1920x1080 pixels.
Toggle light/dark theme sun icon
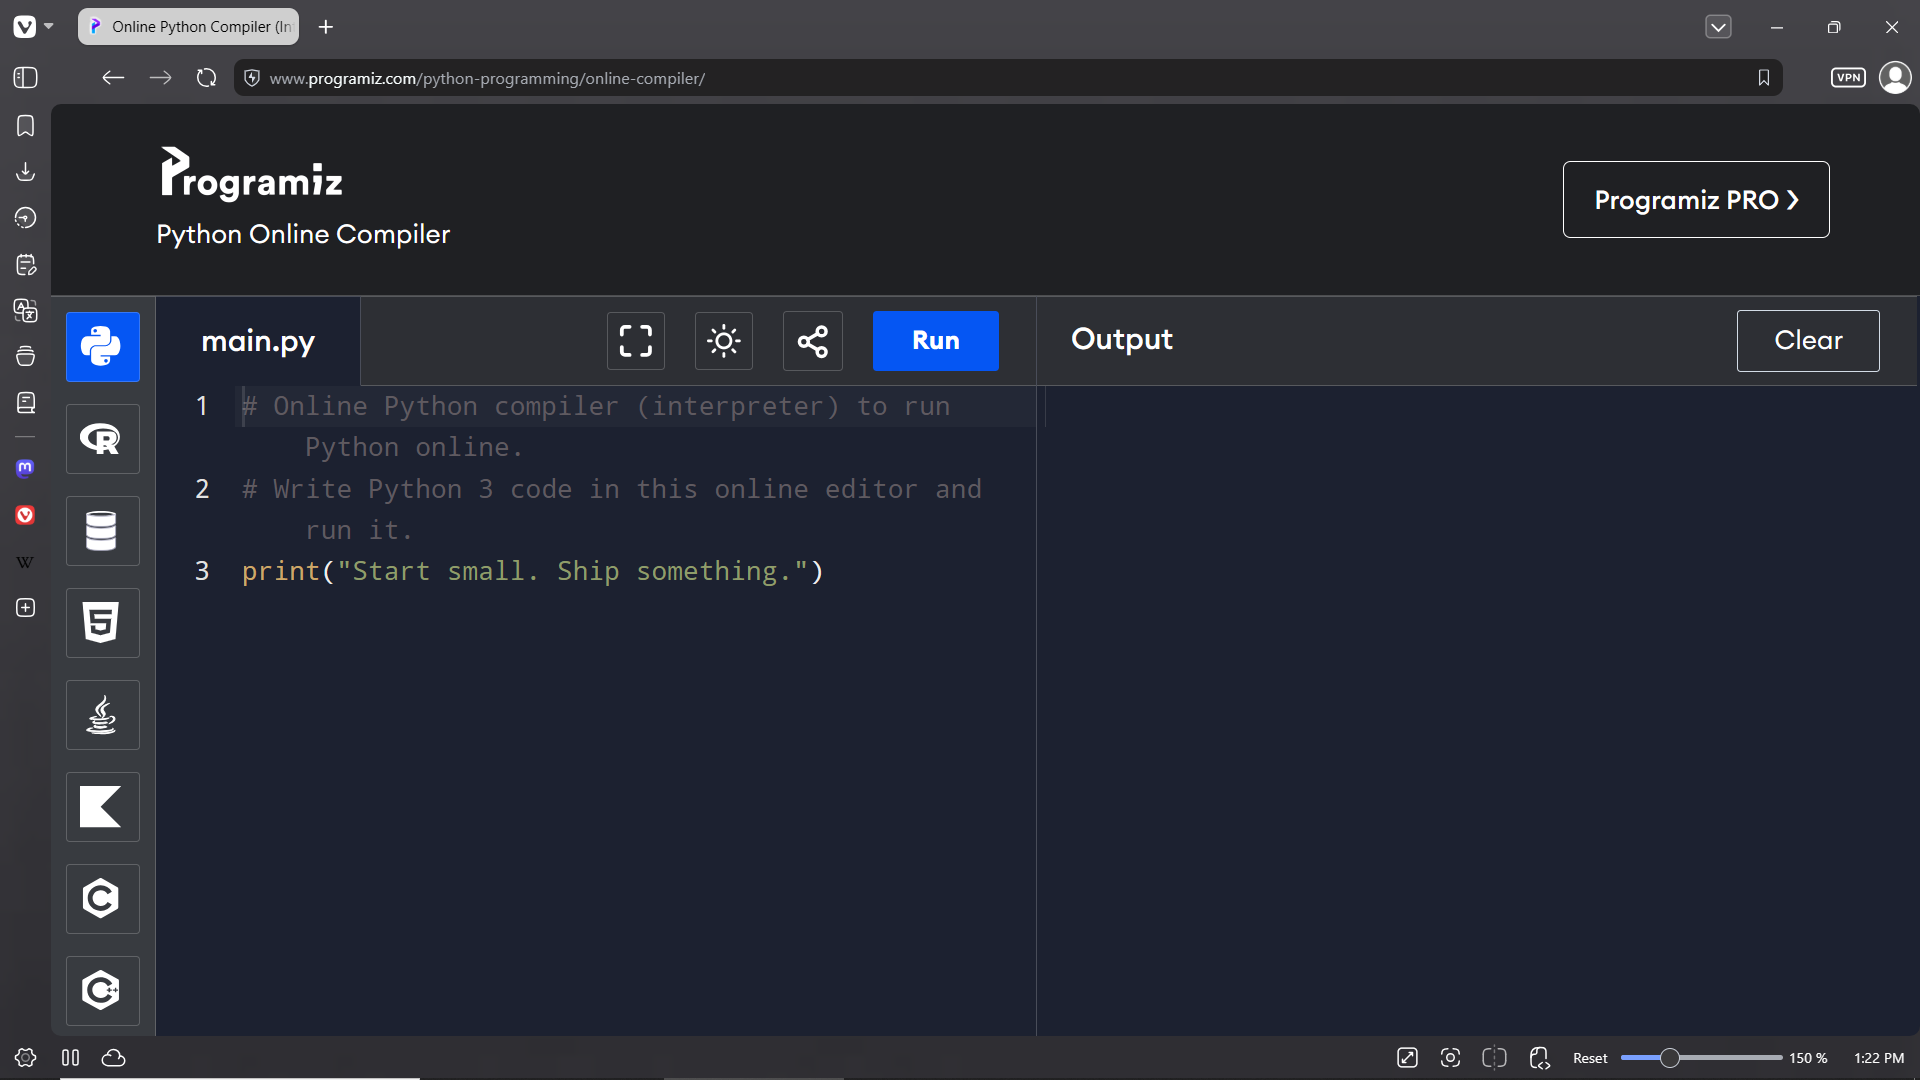coord(724,341)
